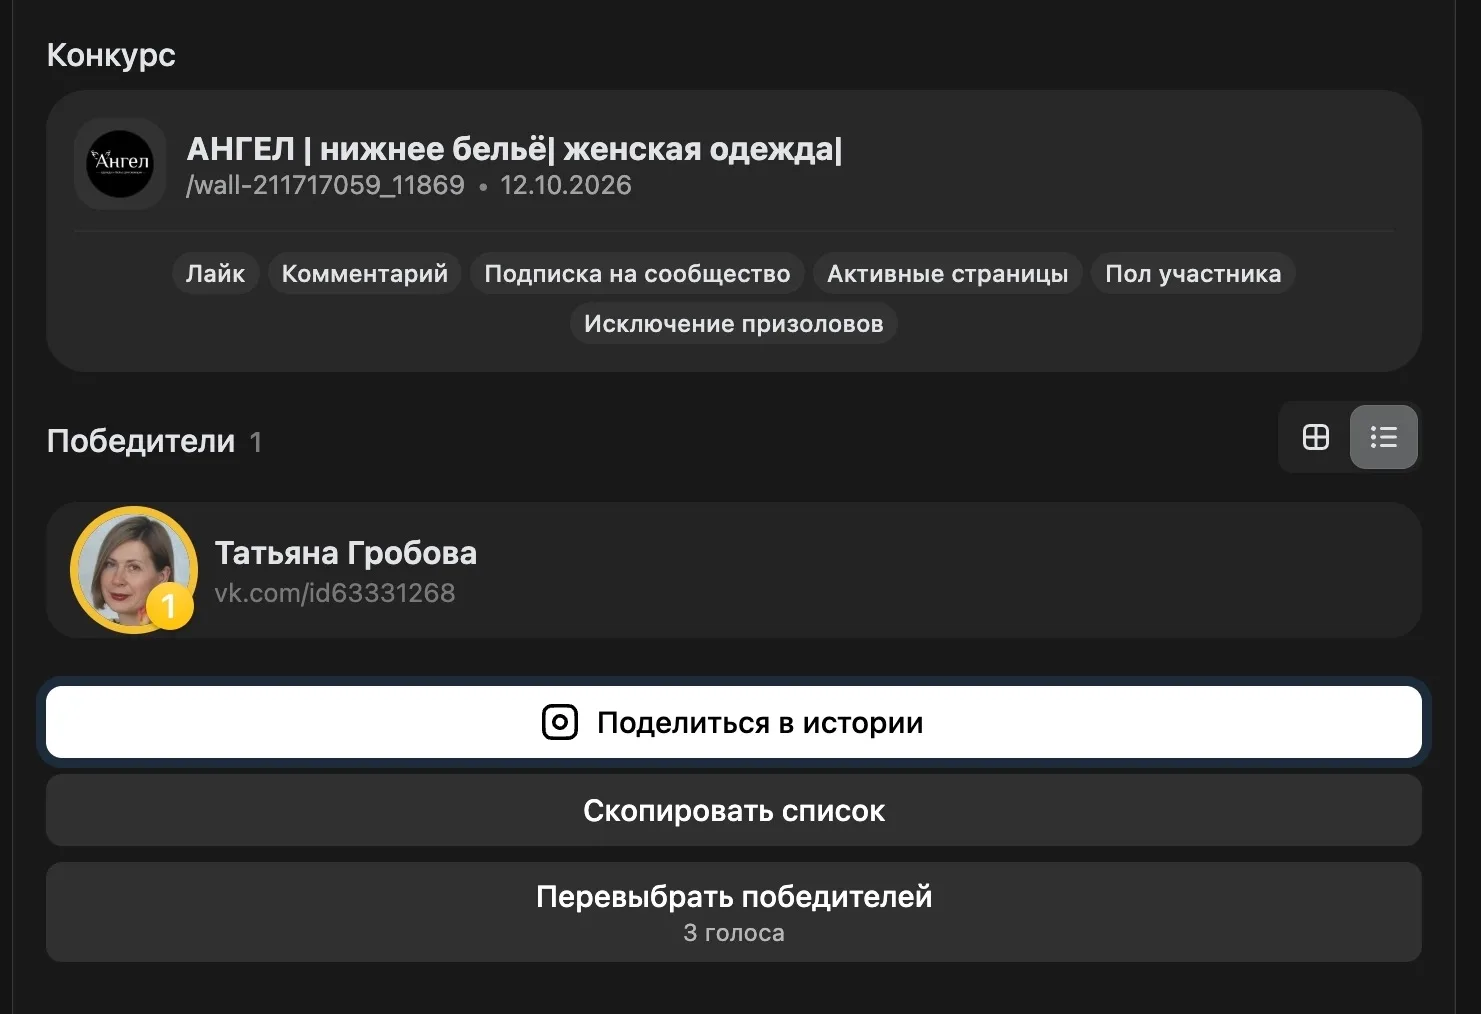Click the Конкурс heading
The image size is (1481, 1014).
point(111,55)
